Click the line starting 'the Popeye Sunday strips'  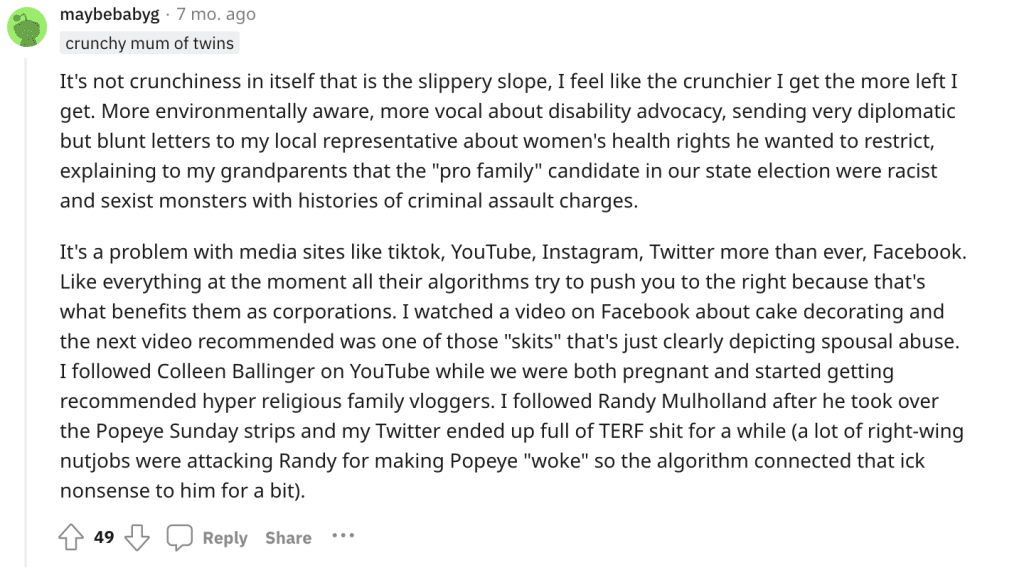(512, 431)
